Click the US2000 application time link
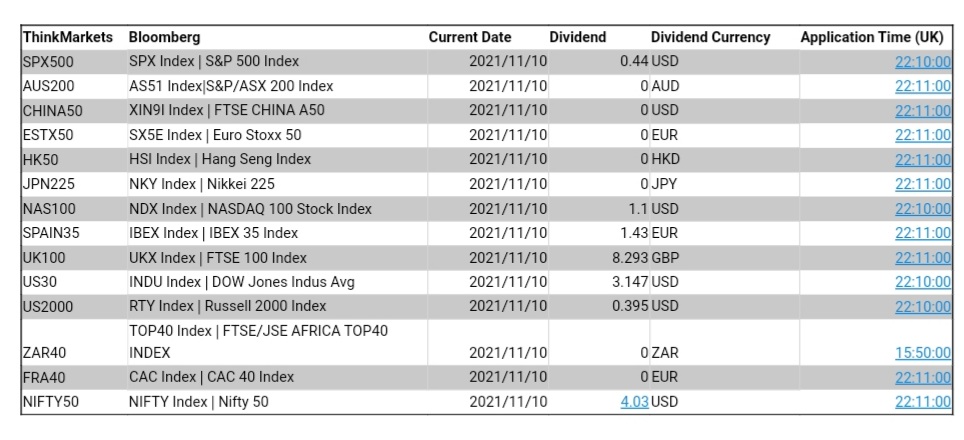The height and width of the screenshot is (440, 964). [x=922, y=307]
